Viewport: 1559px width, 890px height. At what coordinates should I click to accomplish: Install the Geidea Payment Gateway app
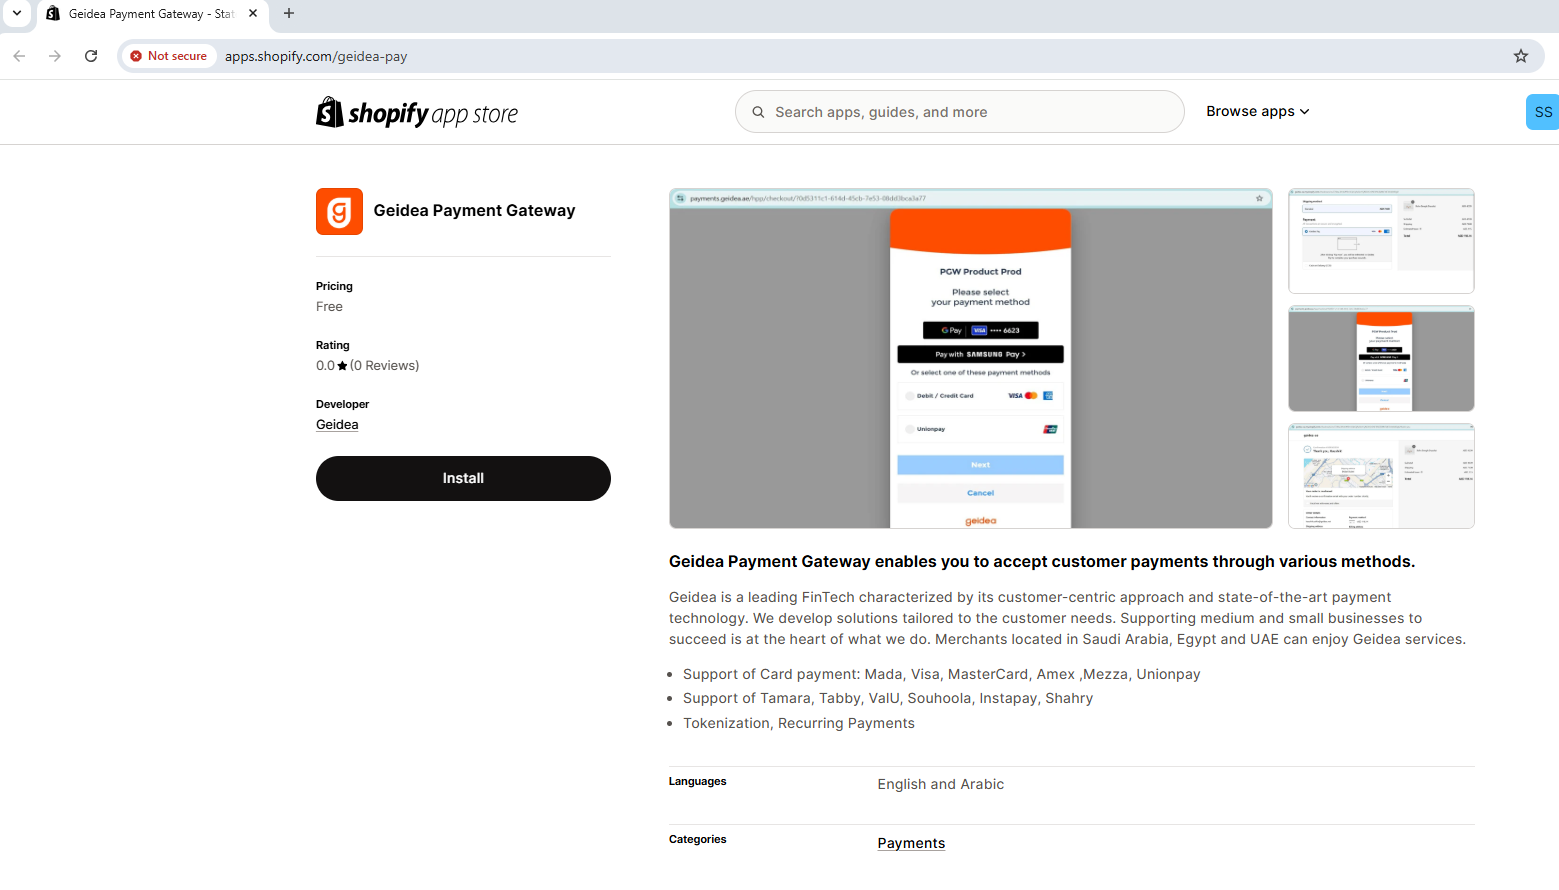(x=463, y=478)
